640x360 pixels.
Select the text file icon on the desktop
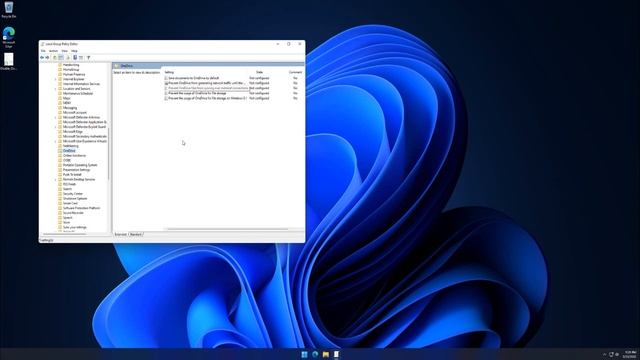(x=9, y=61)
